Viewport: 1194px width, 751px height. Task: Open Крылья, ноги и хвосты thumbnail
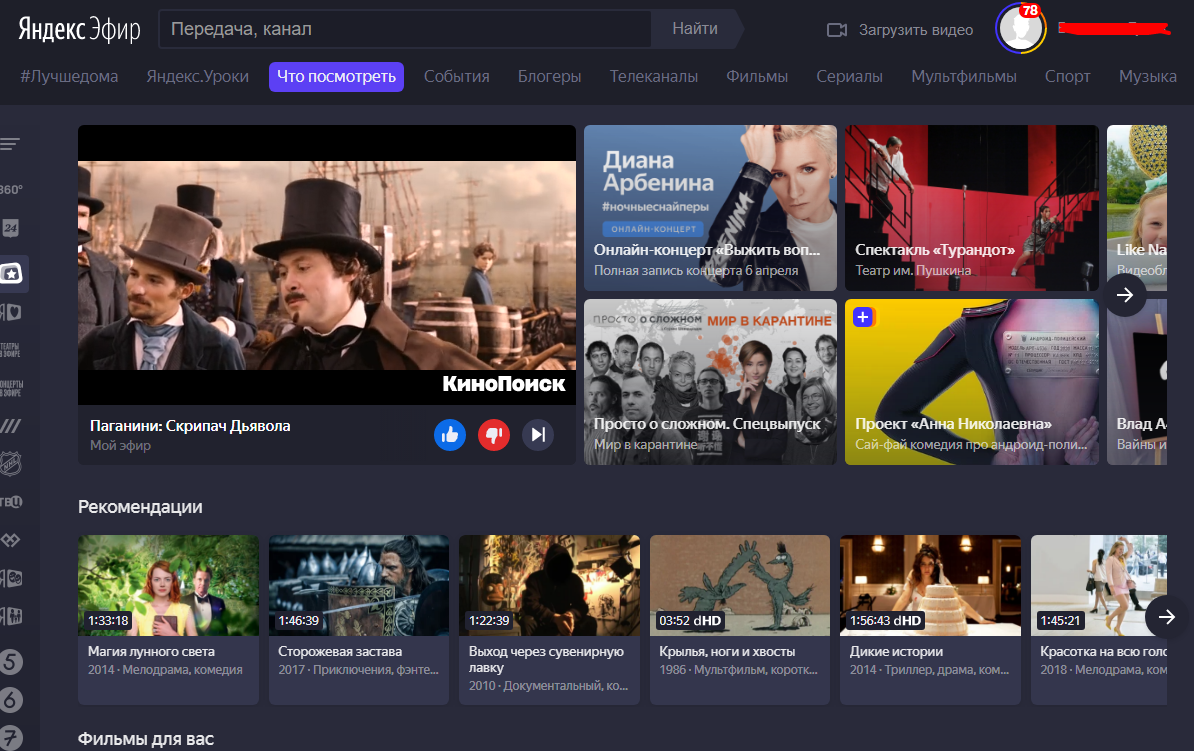tap(740, 585)
